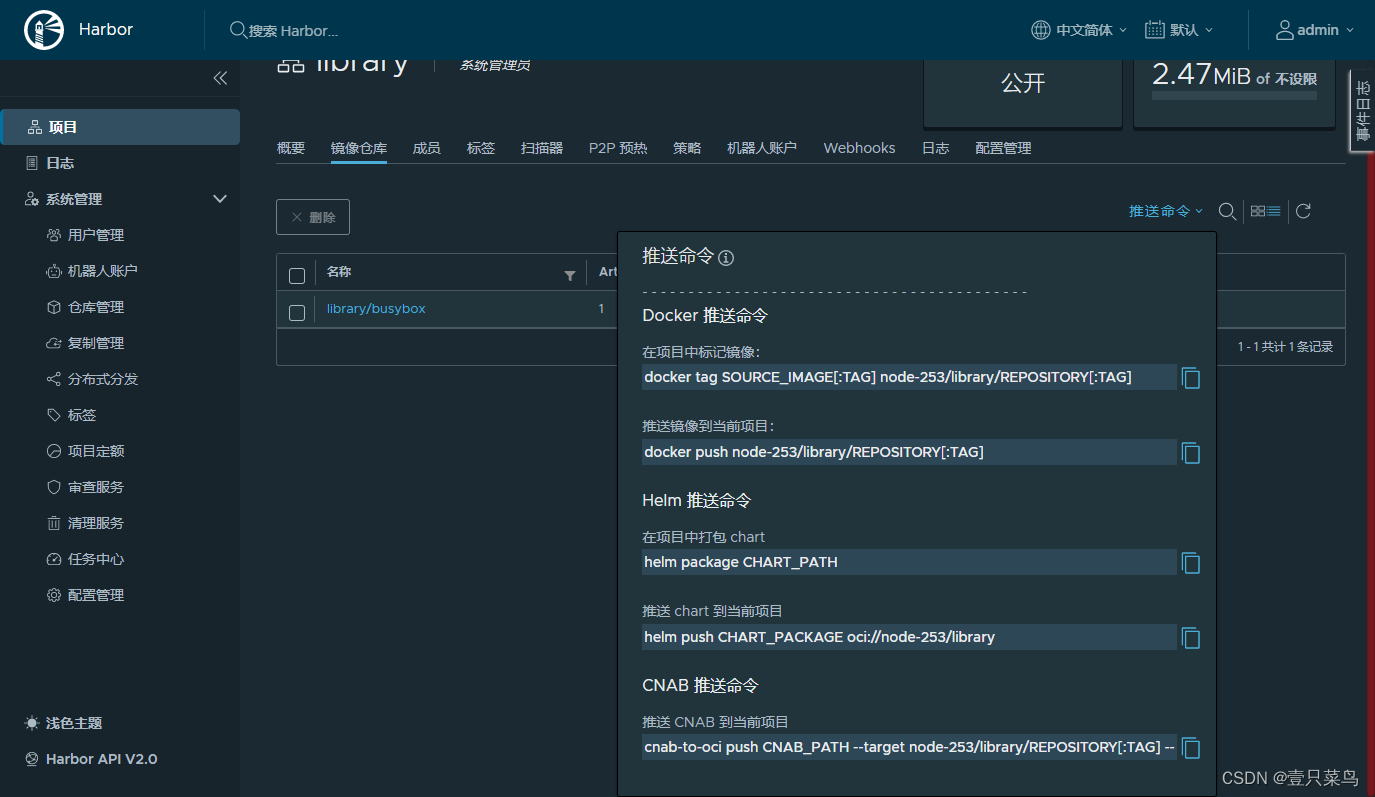Viewport: 1375px width, 797px height.
Task: Select the 项目 sidebar entry
Action: [x=120, y=127]
